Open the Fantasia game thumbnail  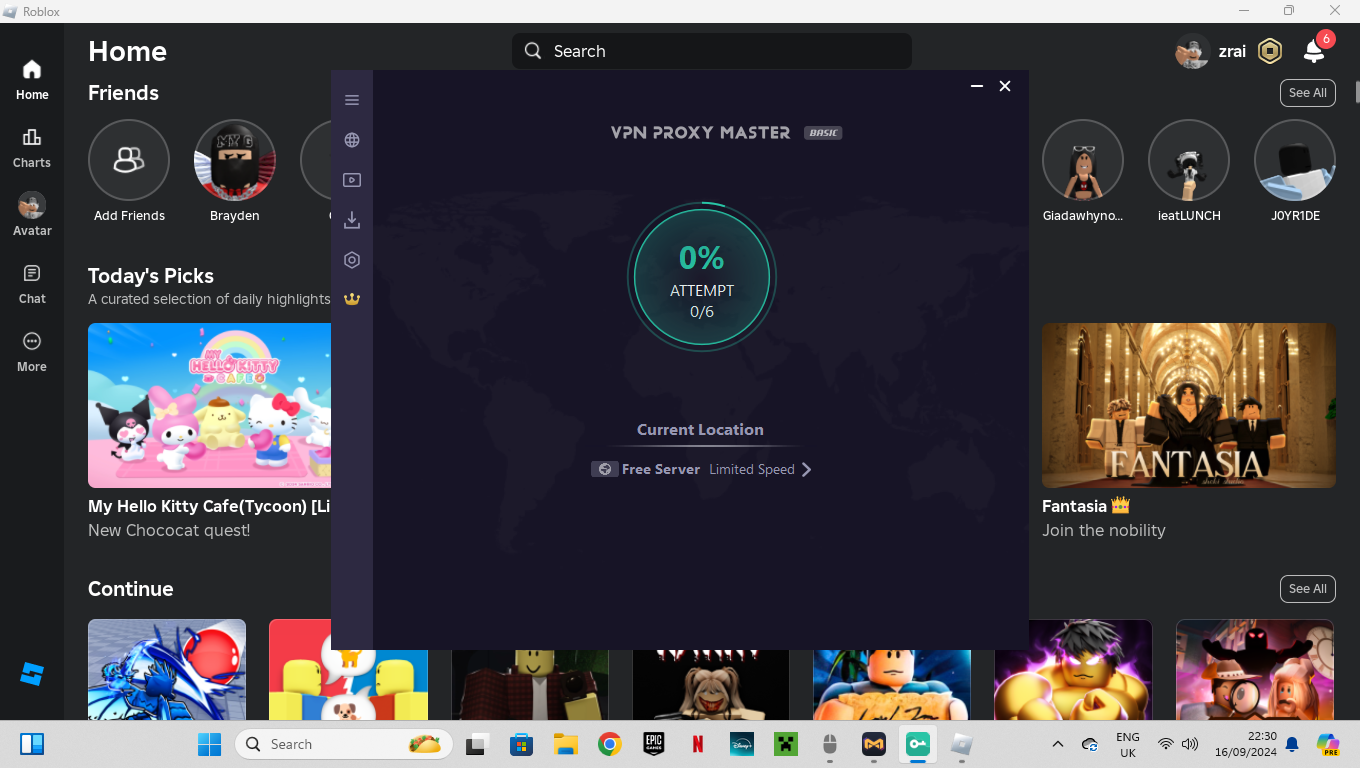point(1189,405)
